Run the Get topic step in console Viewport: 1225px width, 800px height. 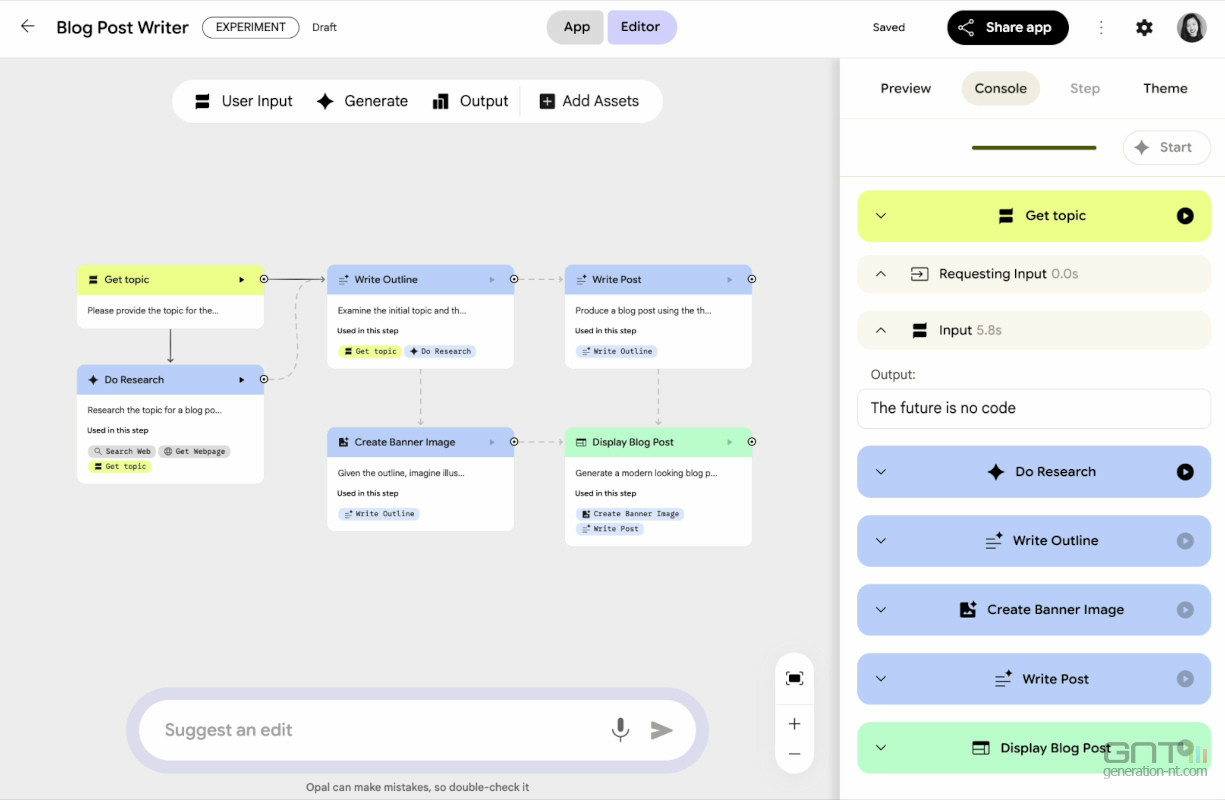pyautogui.click(x=1185, y=216)
